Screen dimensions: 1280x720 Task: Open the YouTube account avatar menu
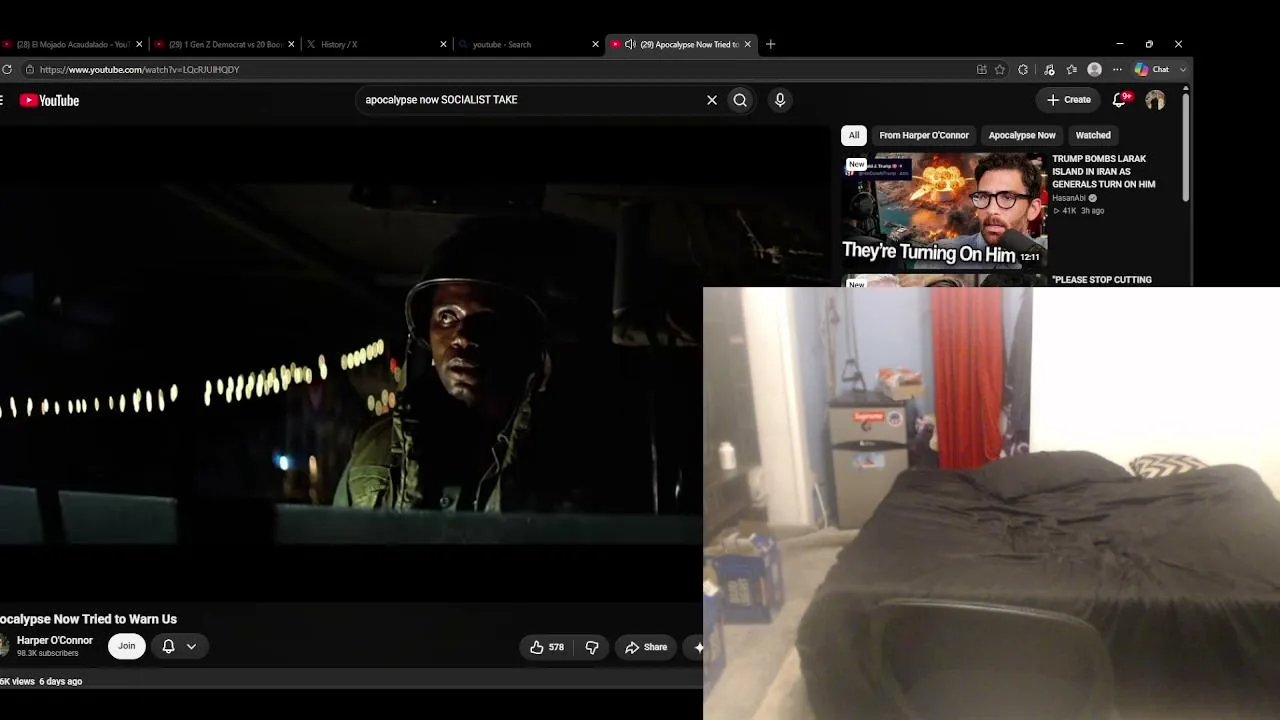click(1155, 100)
